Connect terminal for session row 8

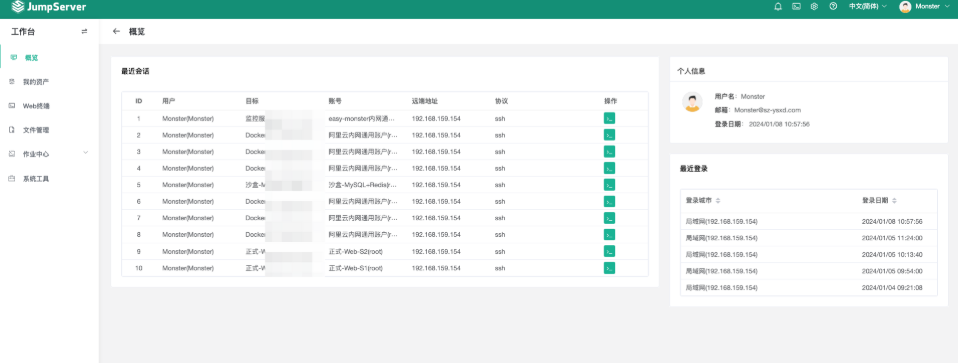coord(609,235)
